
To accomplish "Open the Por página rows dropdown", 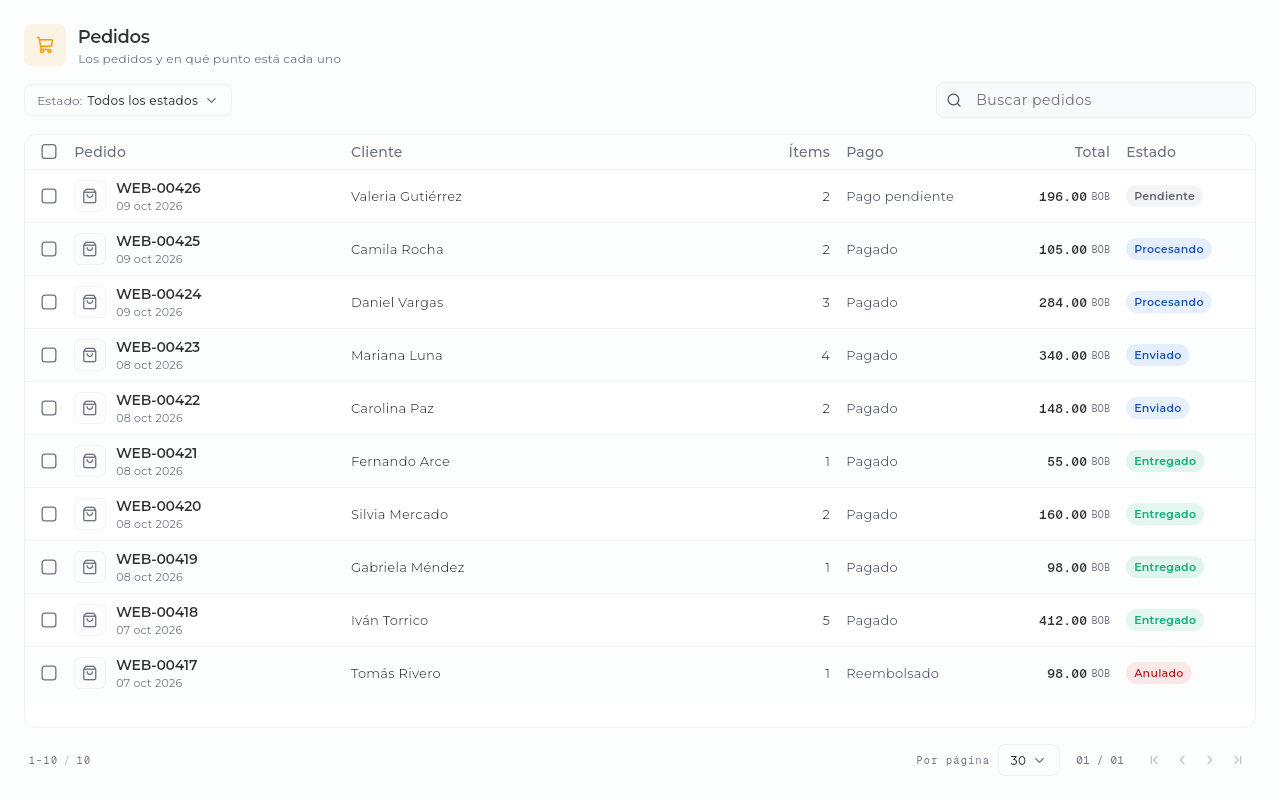I will (1028, 760).
